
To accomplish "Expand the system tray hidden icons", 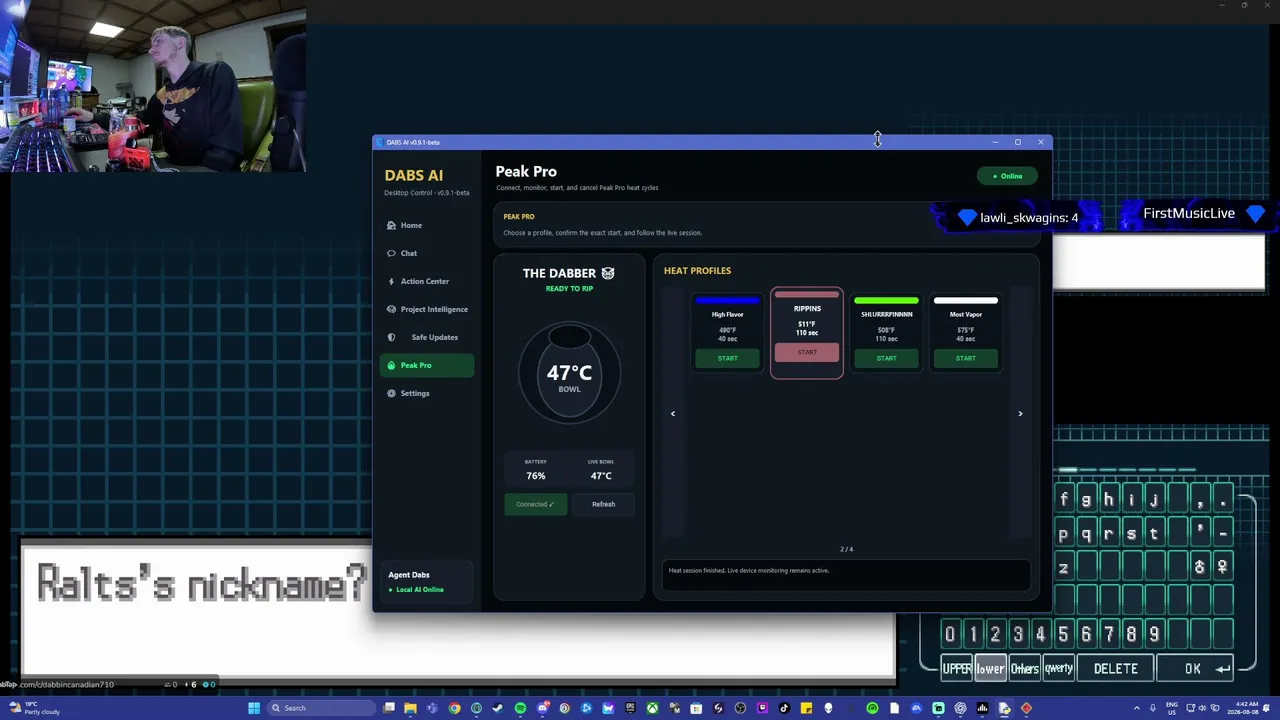I will (x=1139, y=708).
